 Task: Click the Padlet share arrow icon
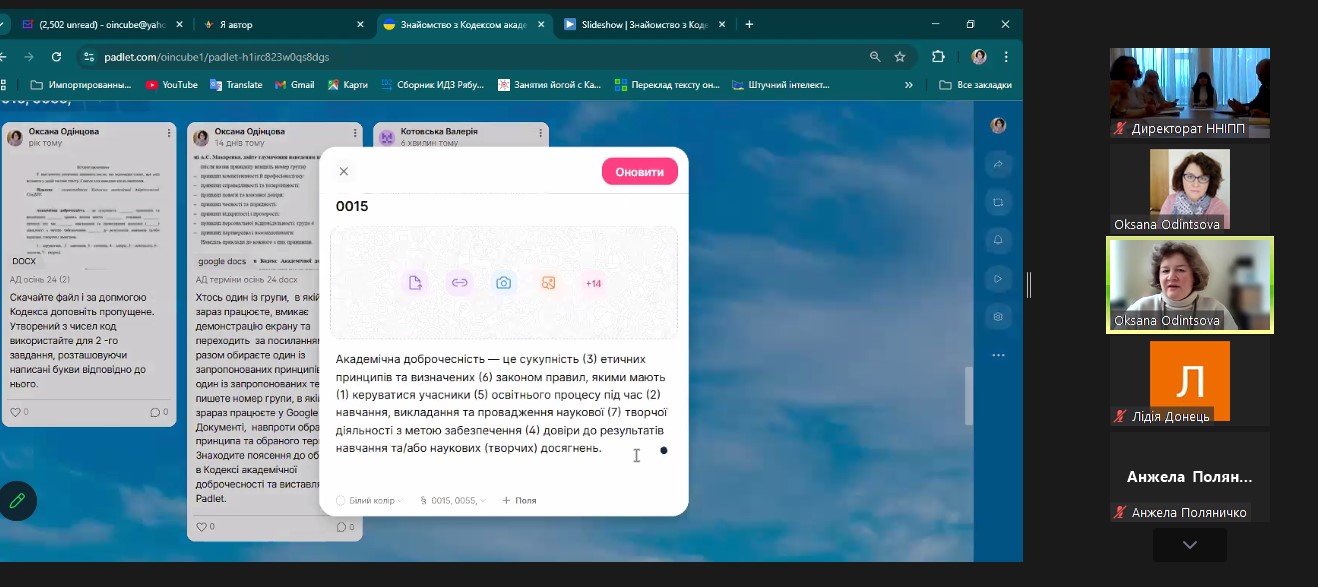point(997,164)
